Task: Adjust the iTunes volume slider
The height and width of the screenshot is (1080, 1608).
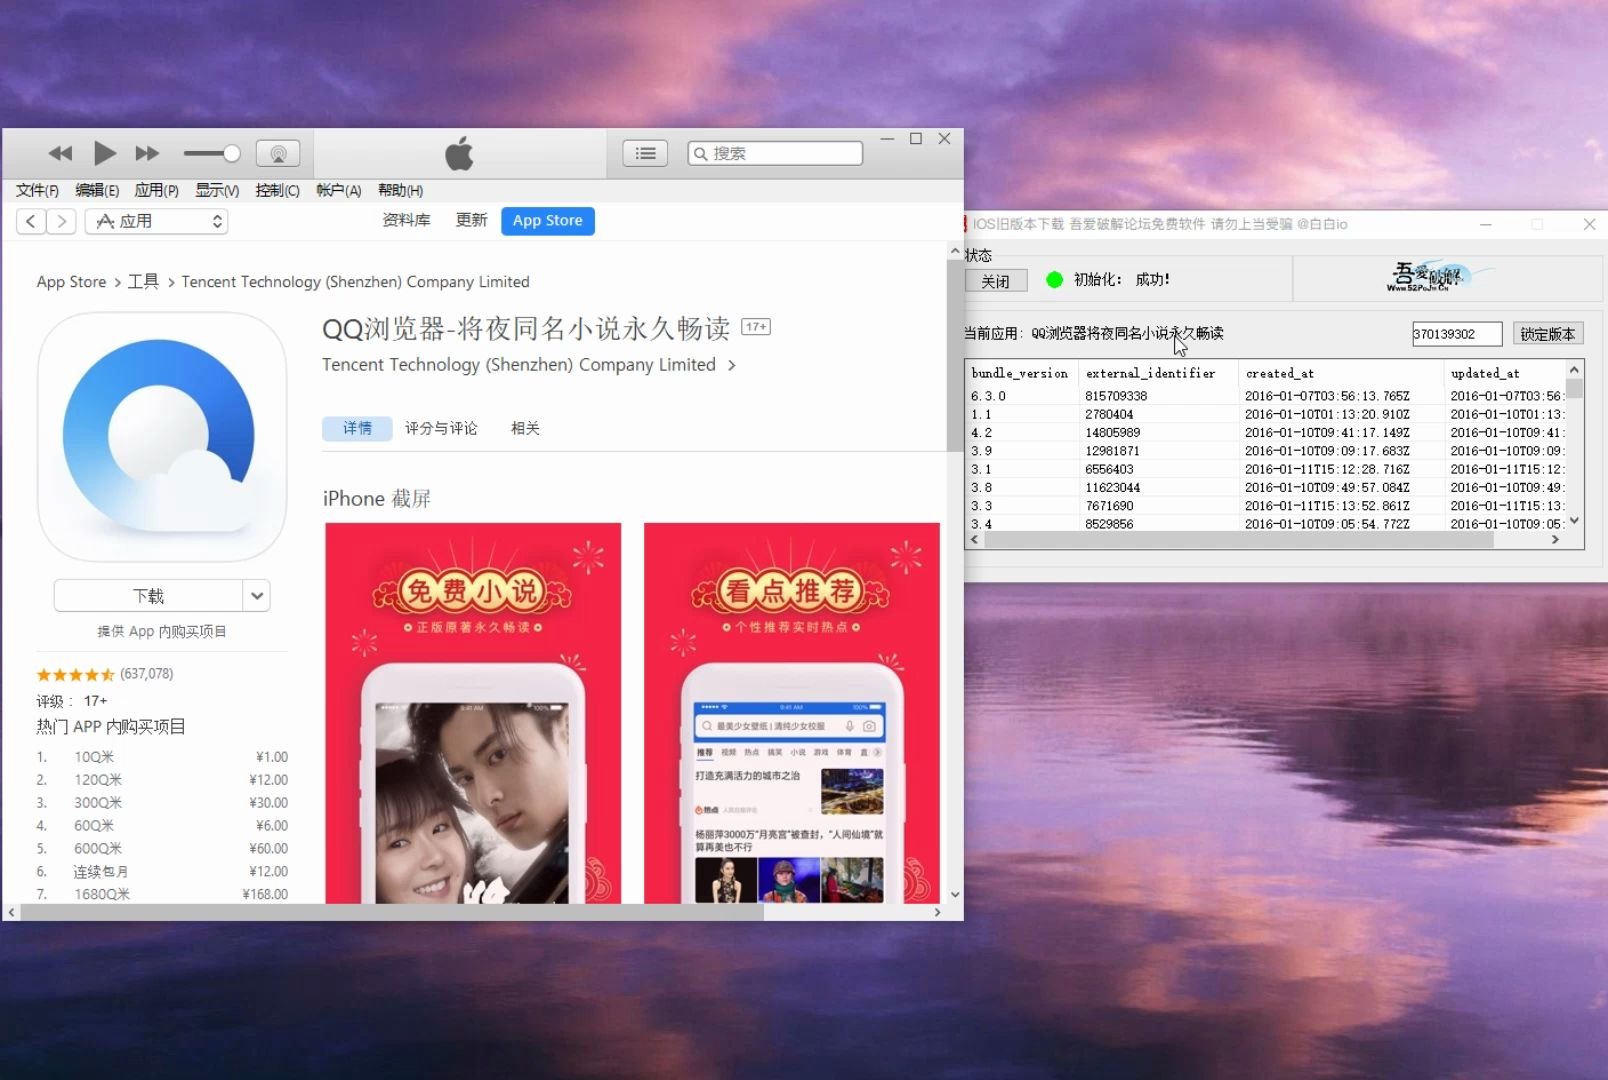Action: tap(212, 153)
